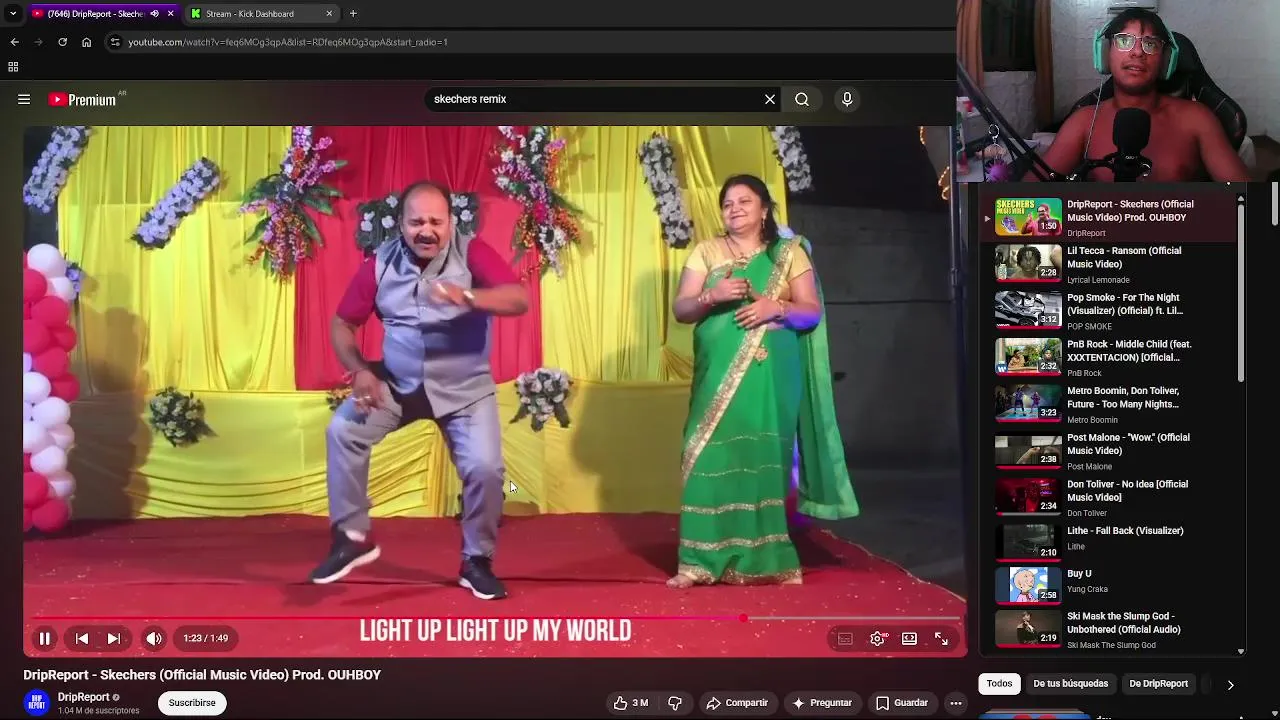Open more actions three-dot menu
Image resolution: width=1280 pixels, height=720 pixels.
tap(956, 703)
